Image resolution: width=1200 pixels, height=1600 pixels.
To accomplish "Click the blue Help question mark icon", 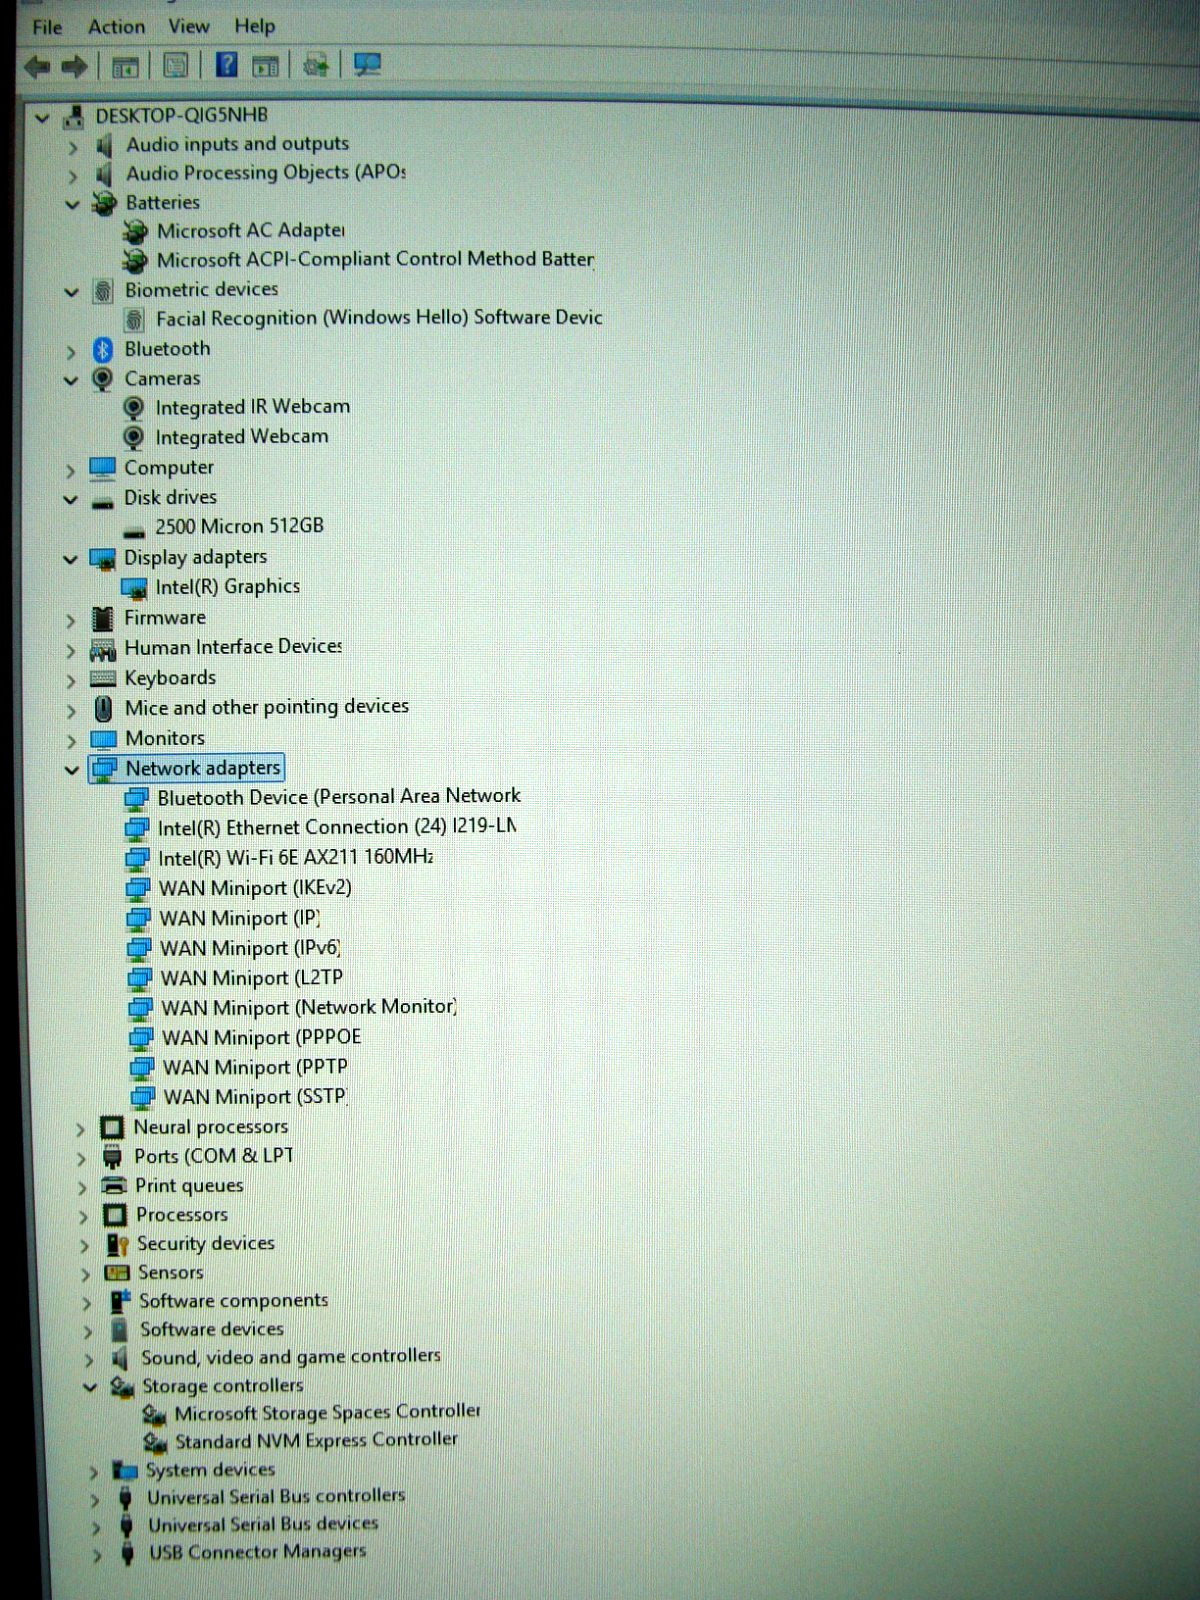I will pos(227,66).
